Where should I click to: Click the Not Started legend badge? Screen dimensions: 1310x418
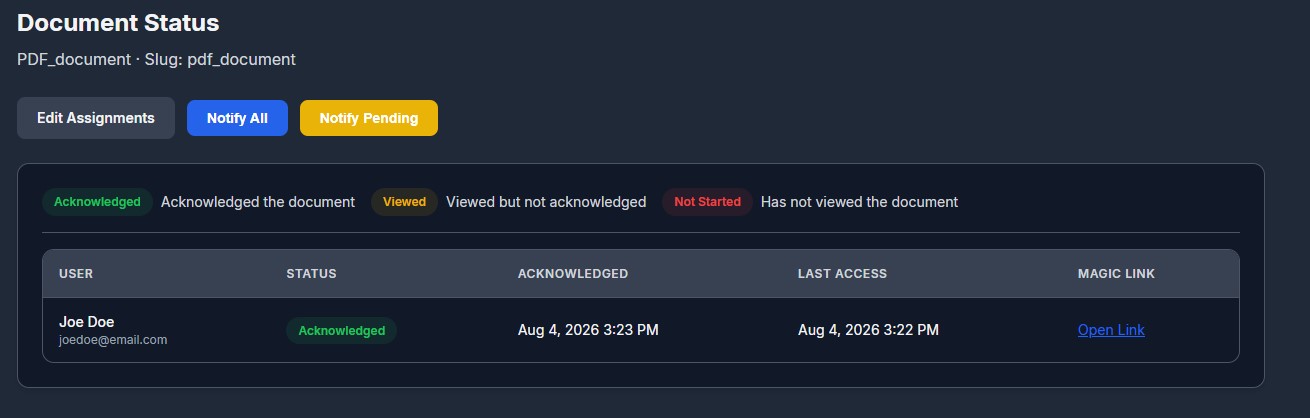click(x=707, y=202)
